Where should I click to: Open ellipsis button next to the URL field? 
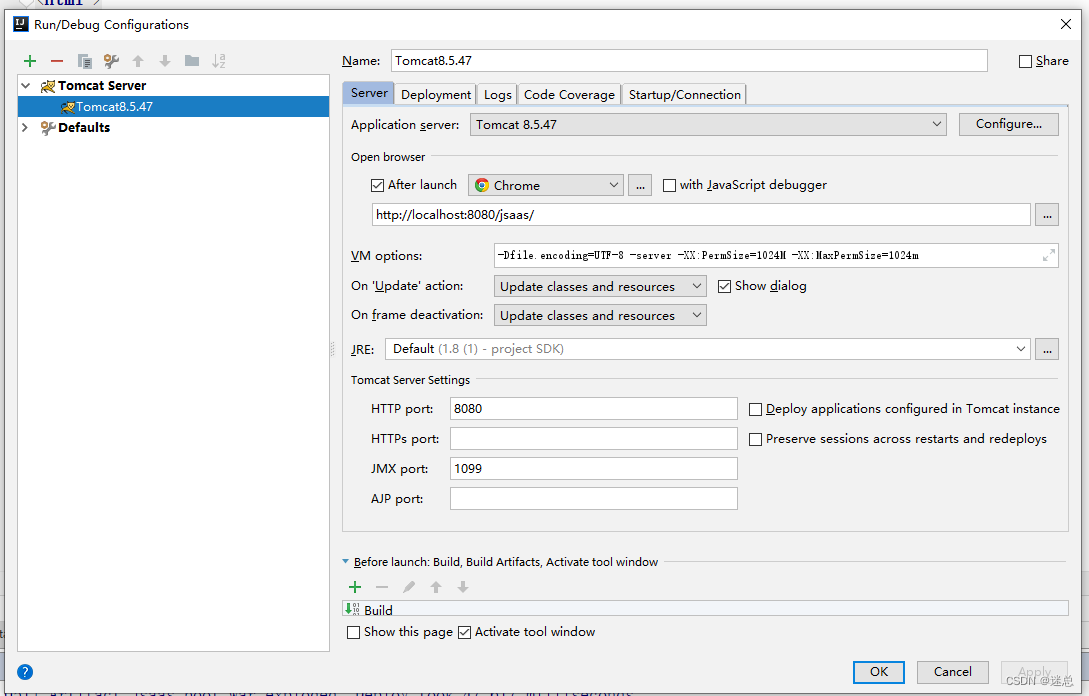(1047, 215)
